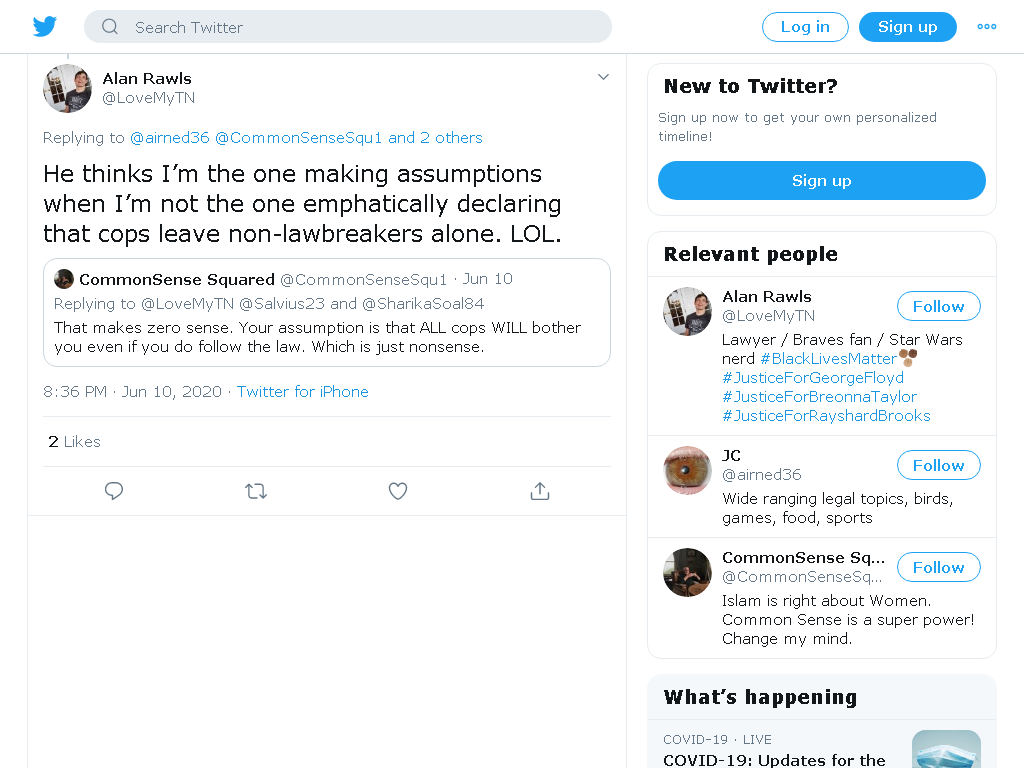This screenshot has height=768, width=1024.
Task: Share the tweet using the upload icon
Action: click(539, 491)
